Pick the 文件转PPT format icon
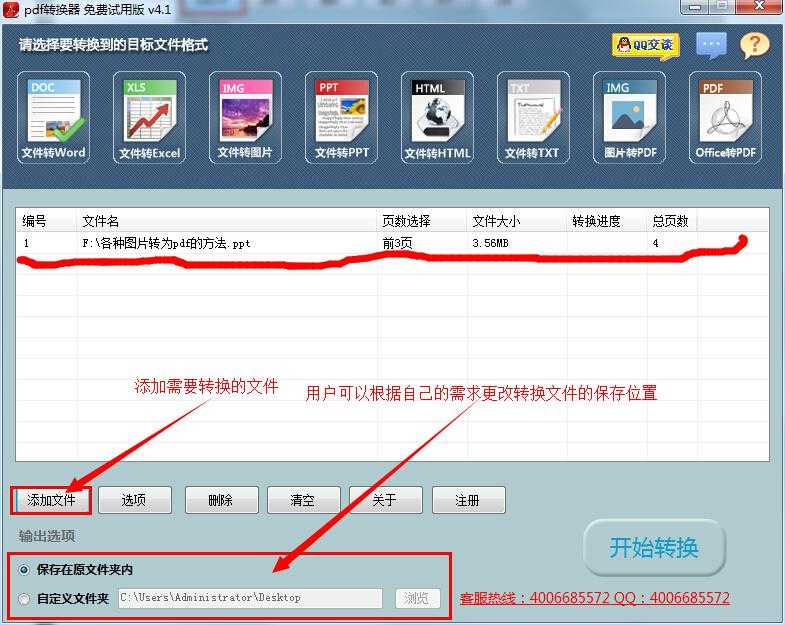Screen dimensions: 785x625 click(x=342, y=117)
